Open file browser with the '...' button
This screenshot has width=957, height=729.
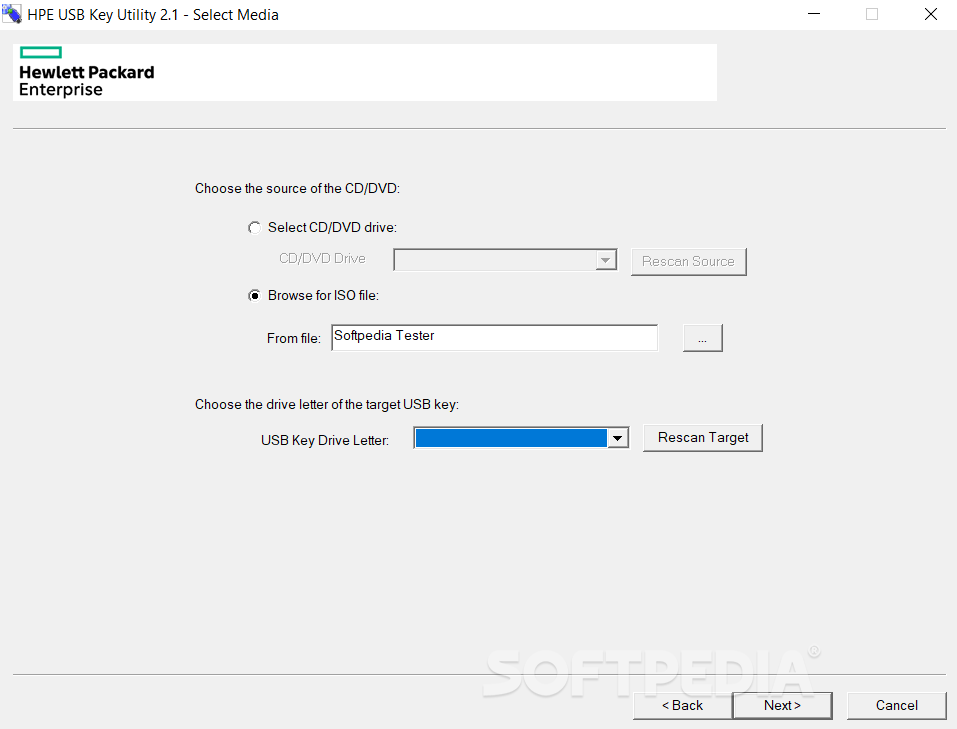coord(702,338)
